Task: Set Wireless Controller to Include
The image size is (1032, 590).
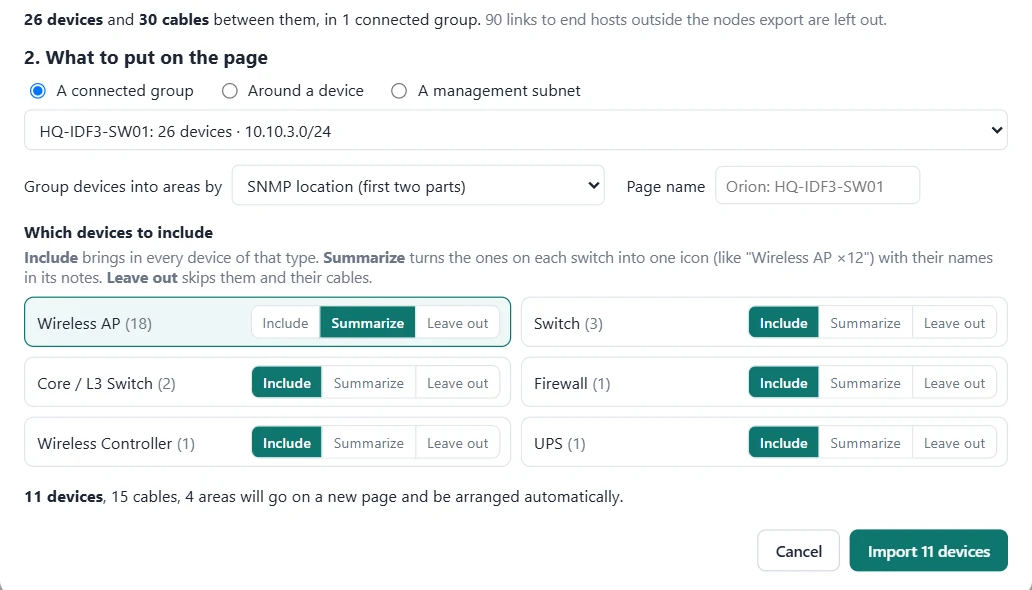Action: point(286,443)
